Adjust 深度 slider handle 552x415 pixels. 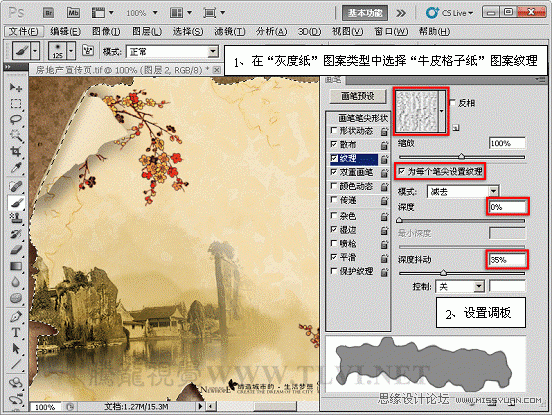[x=399, y=220]
